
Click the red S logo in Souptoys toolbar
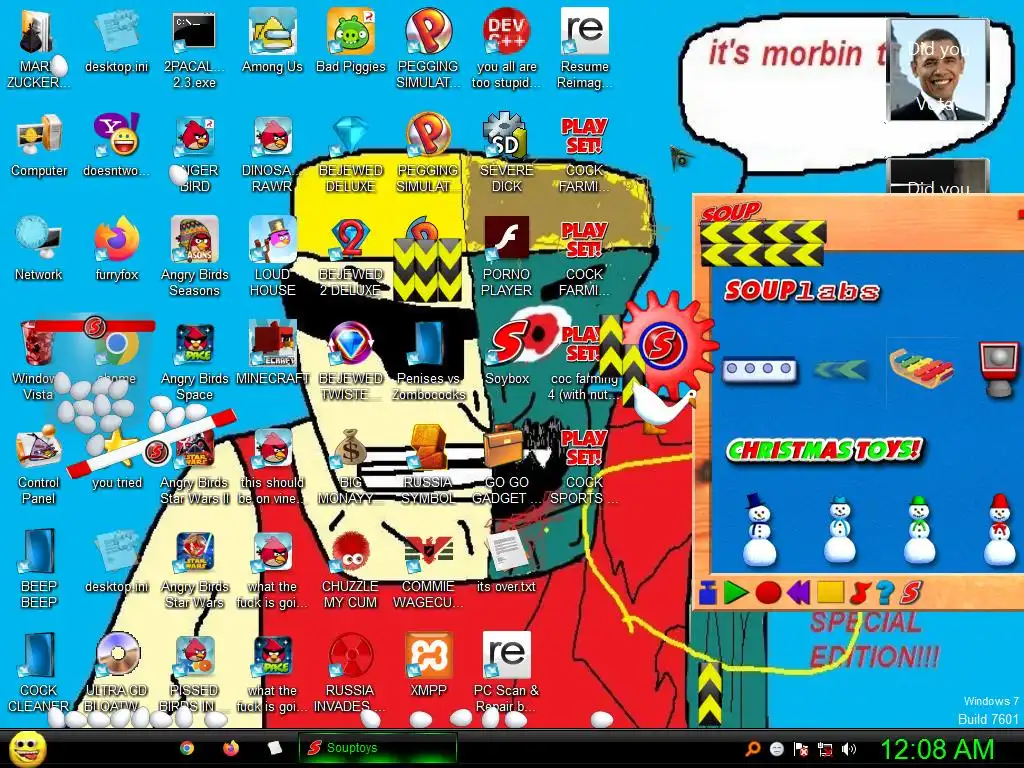pyautogui.click(x=910, y=592)
